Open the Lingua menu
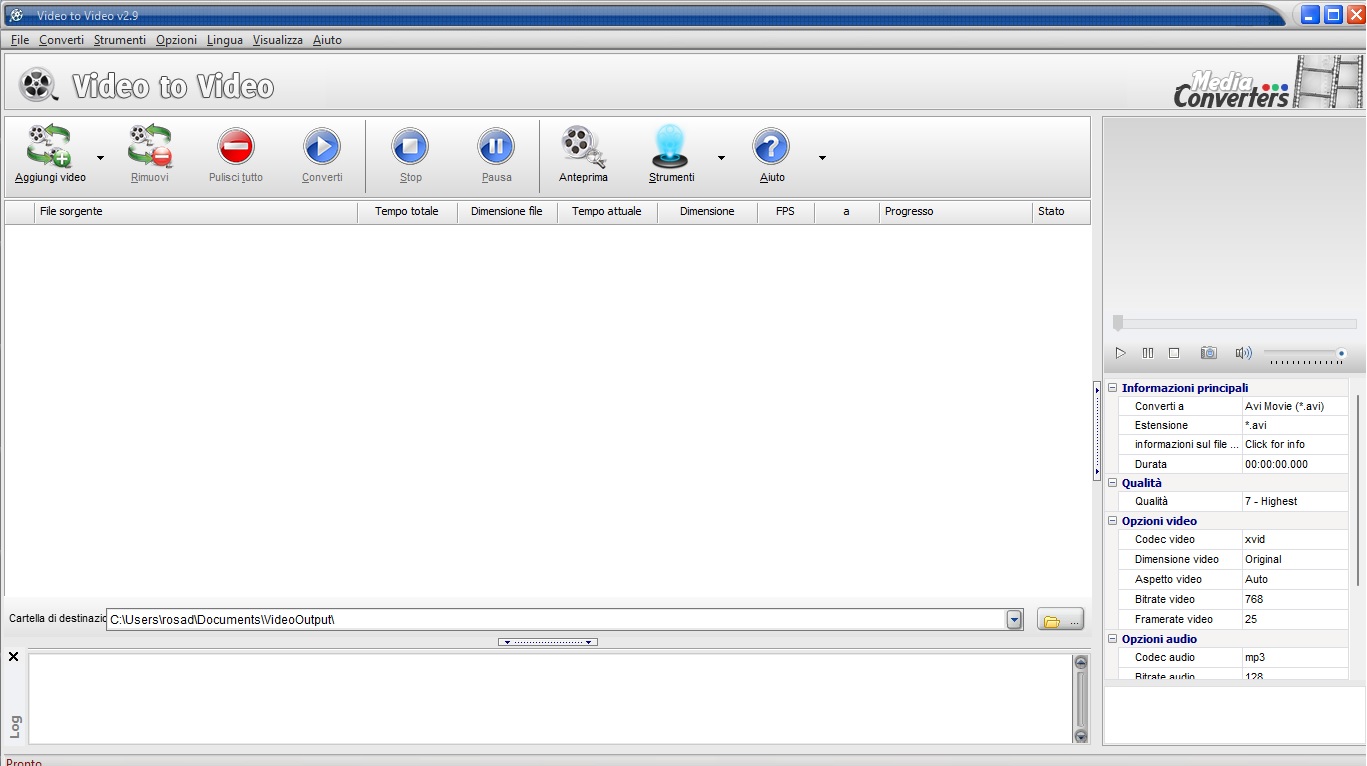 tap(224, 40)
